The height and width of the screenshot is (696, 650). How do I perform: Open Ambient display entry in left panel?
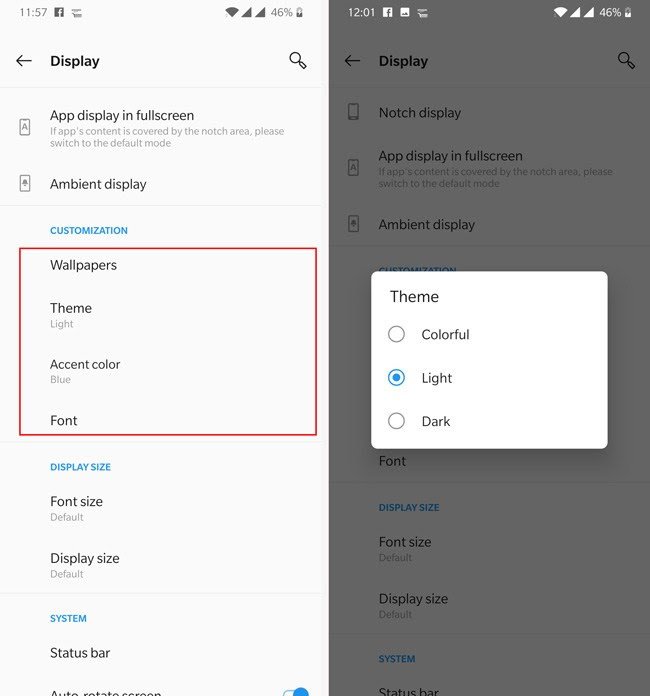(x=162, y=184)
